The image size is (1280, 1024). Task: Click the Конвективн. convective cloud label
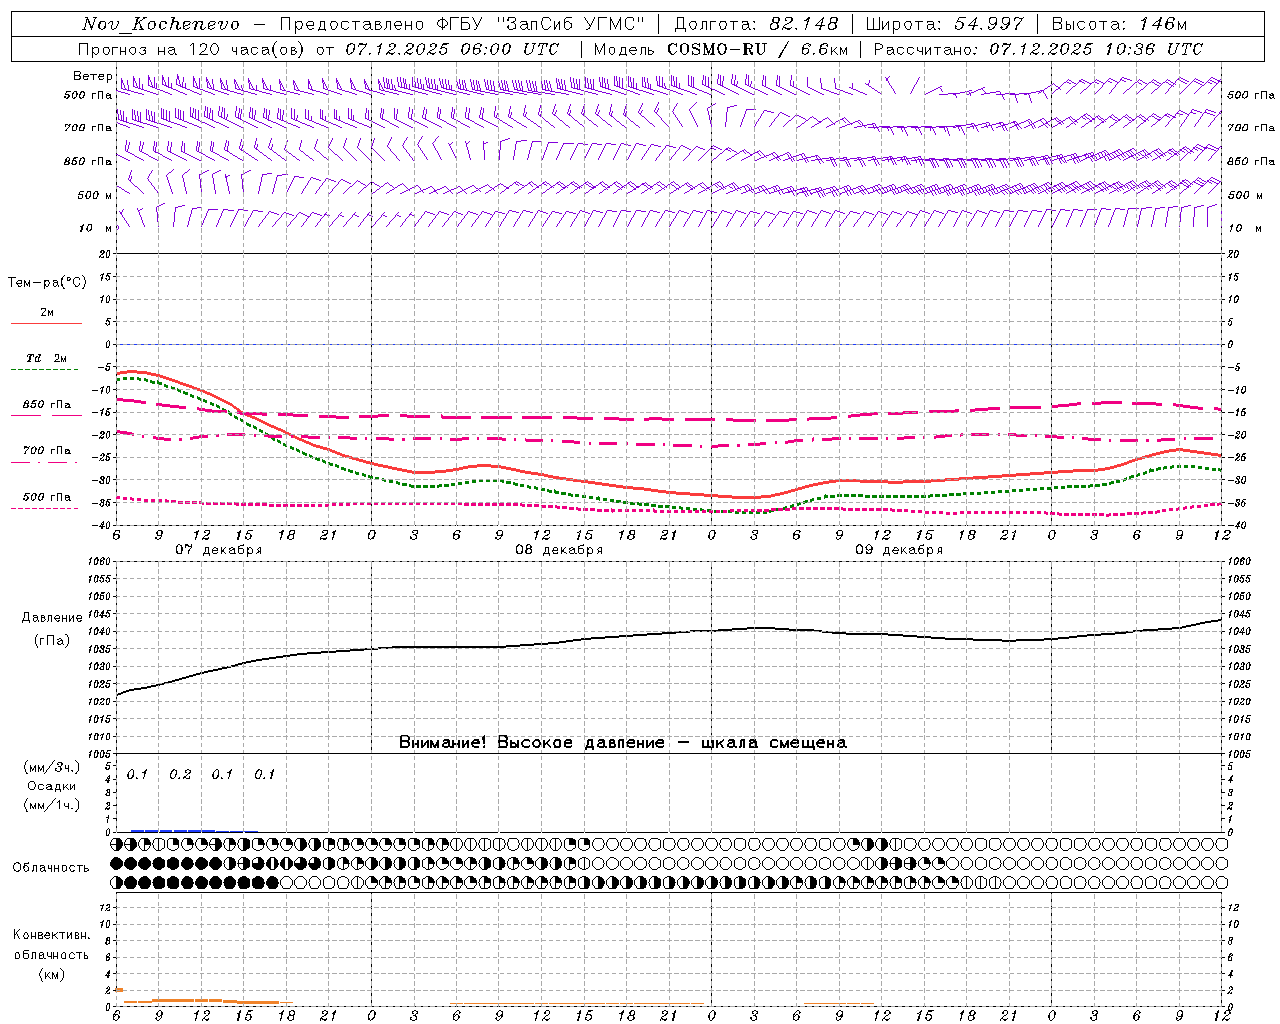pos(51,935)
